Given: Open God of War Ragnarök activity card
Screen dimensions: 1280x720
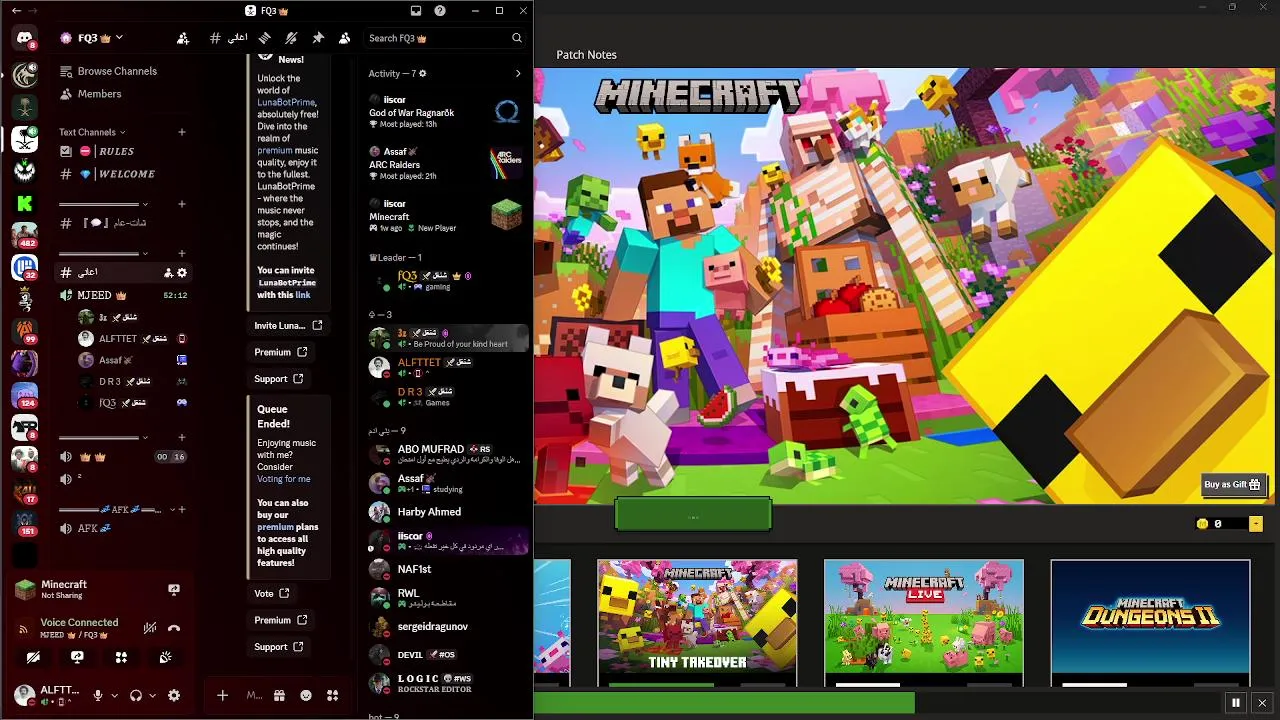Looking at the screenshot, I should (x=446, y=111).
